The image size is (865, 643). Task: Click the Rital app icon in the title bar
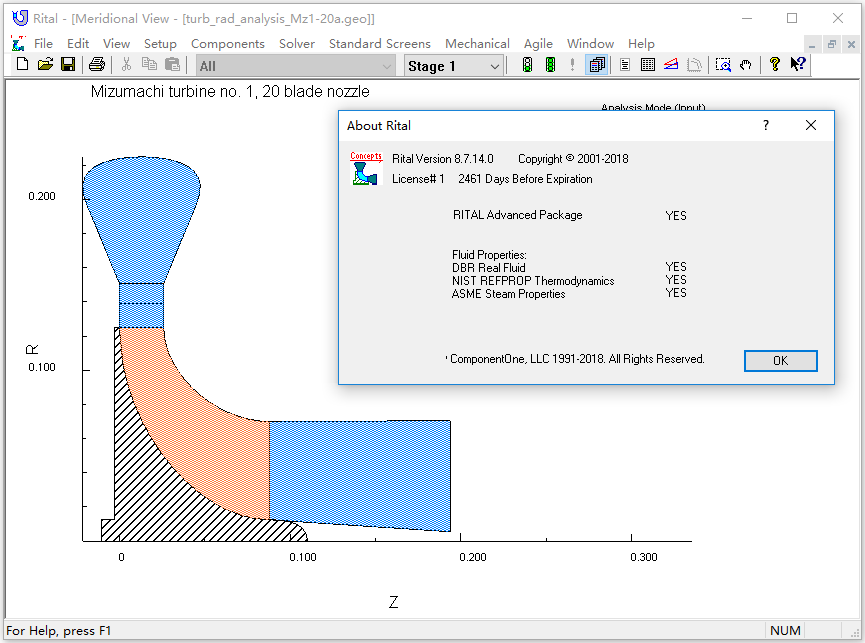[x=20, y=18]
